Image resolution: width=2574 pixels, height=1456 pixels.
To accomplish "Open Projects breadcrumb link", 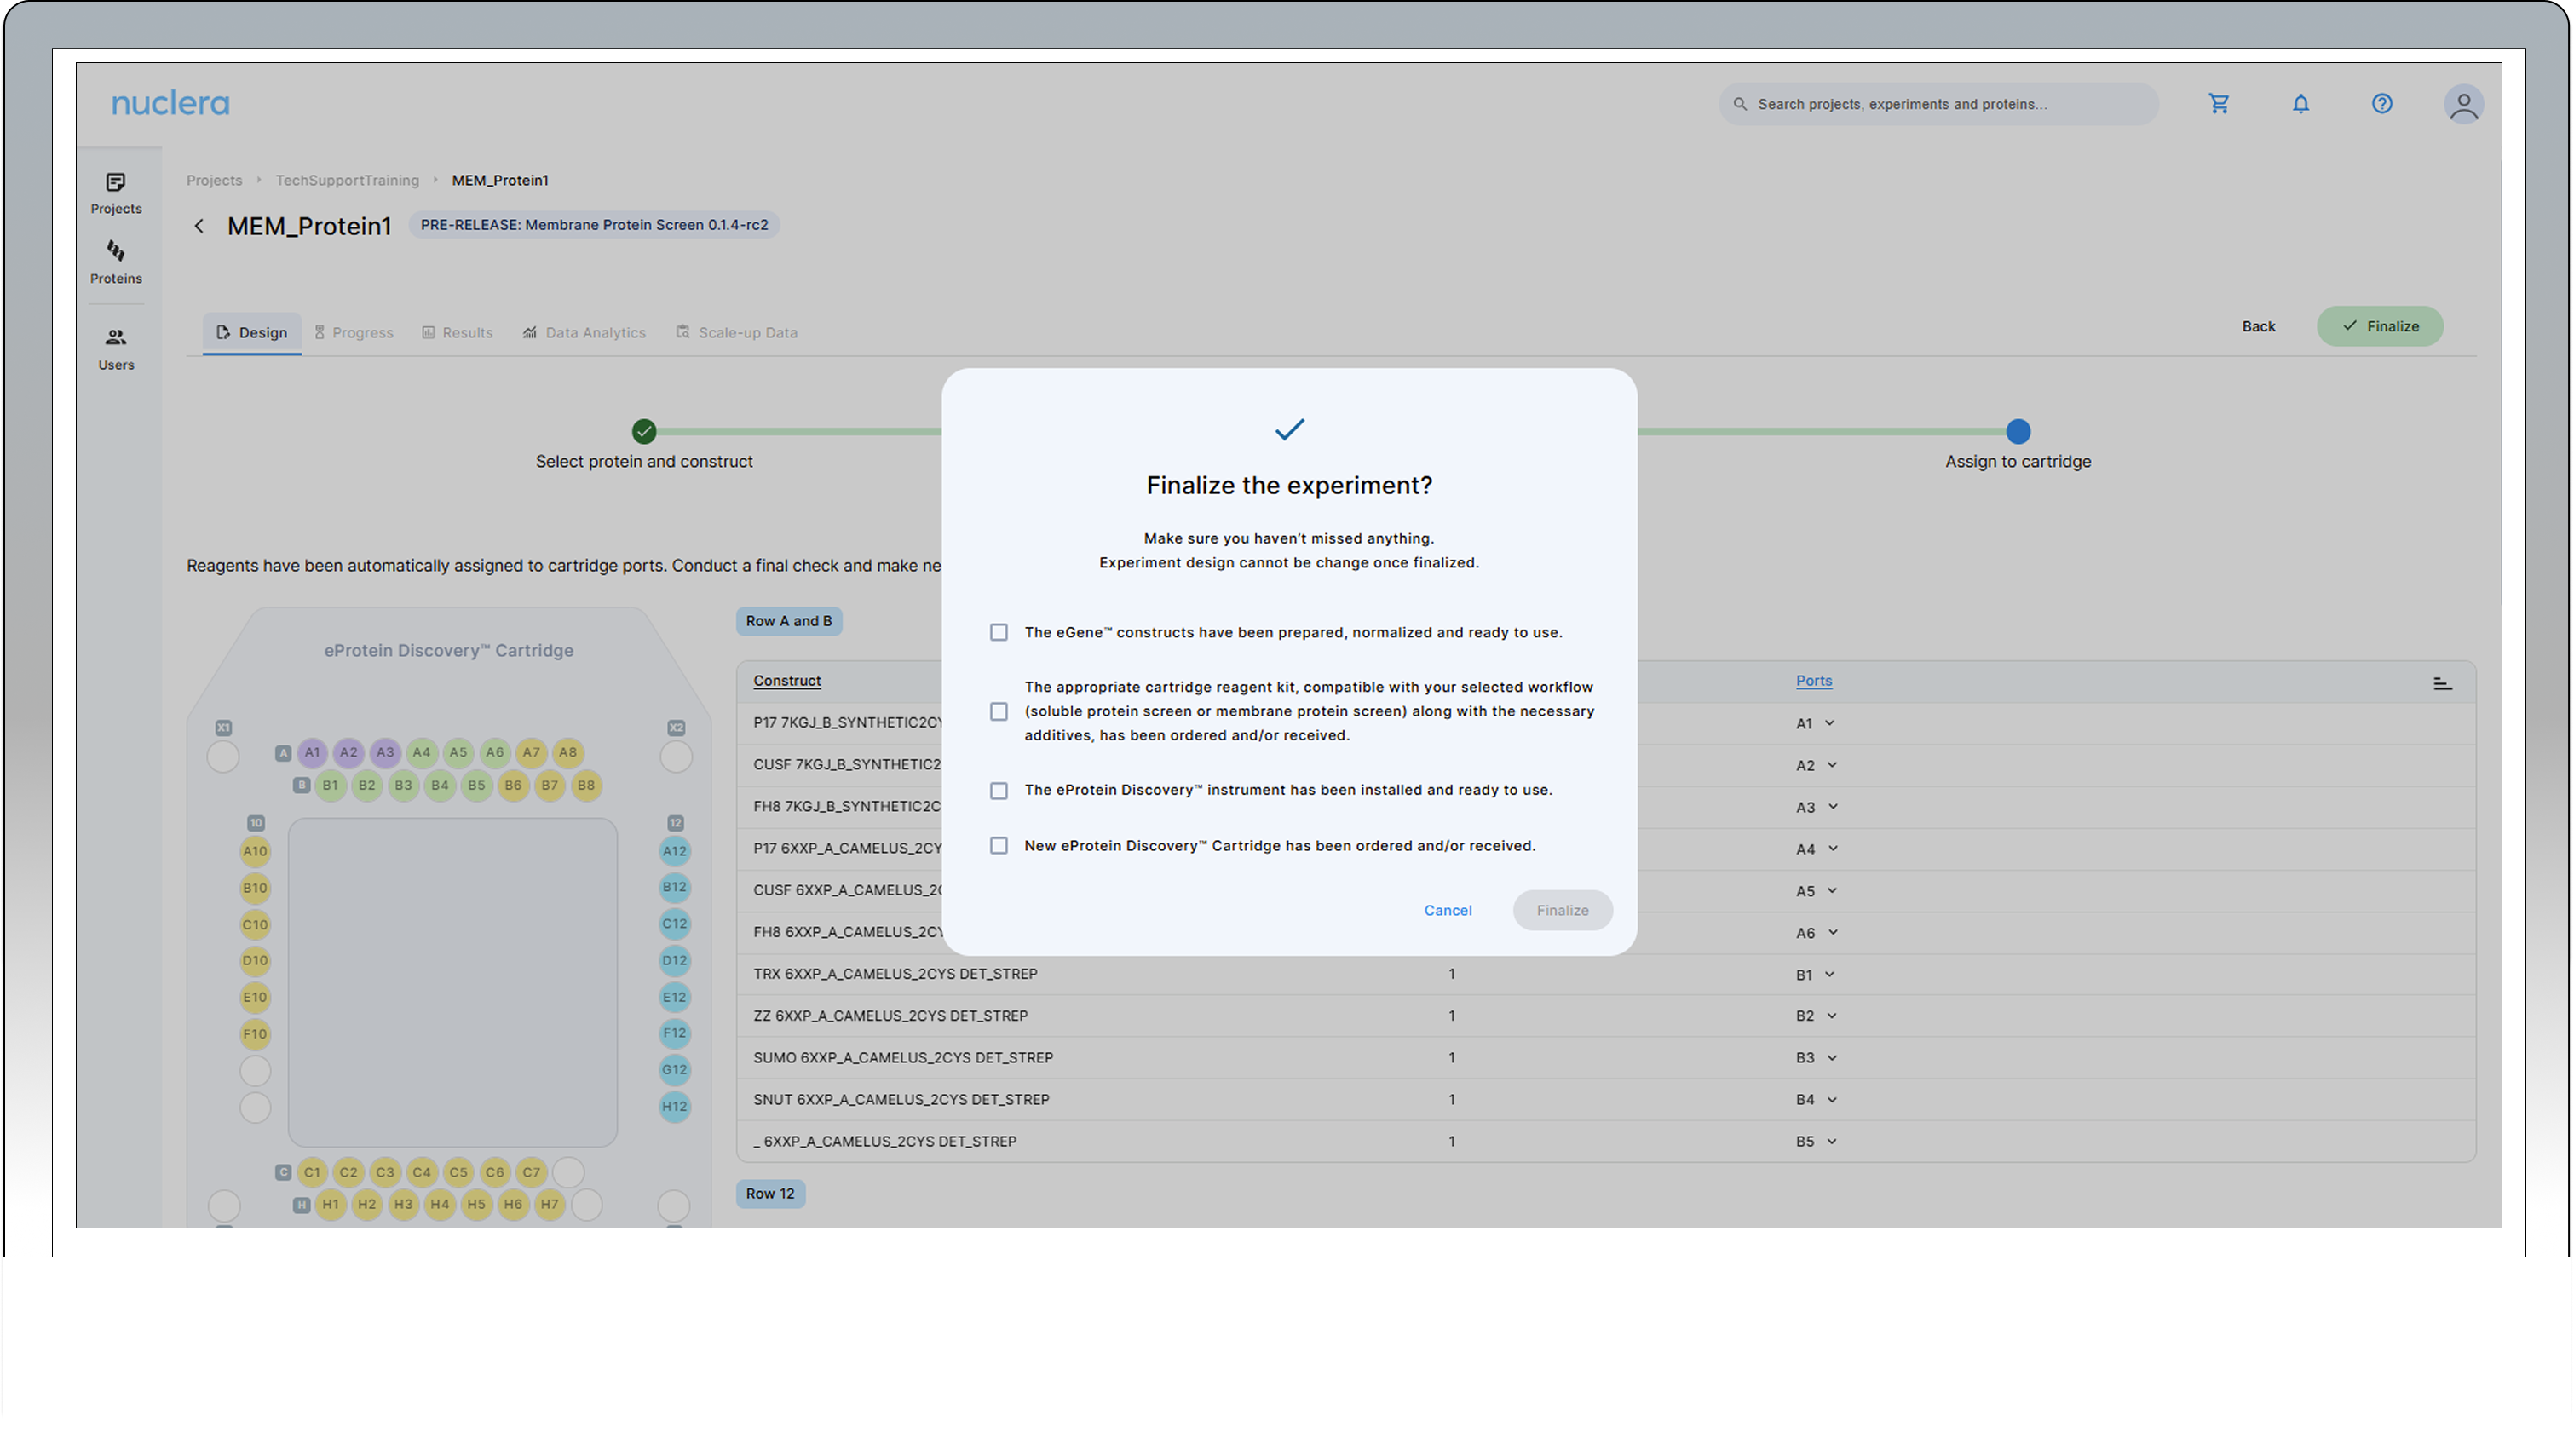I will point(214,180).
